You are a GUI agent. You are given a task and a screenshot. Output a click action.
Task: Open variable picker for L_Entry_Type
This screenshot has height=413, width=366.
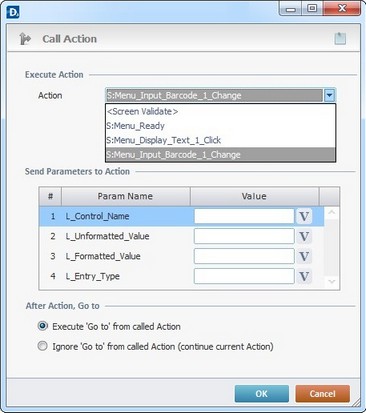click(x=304, y=276)
